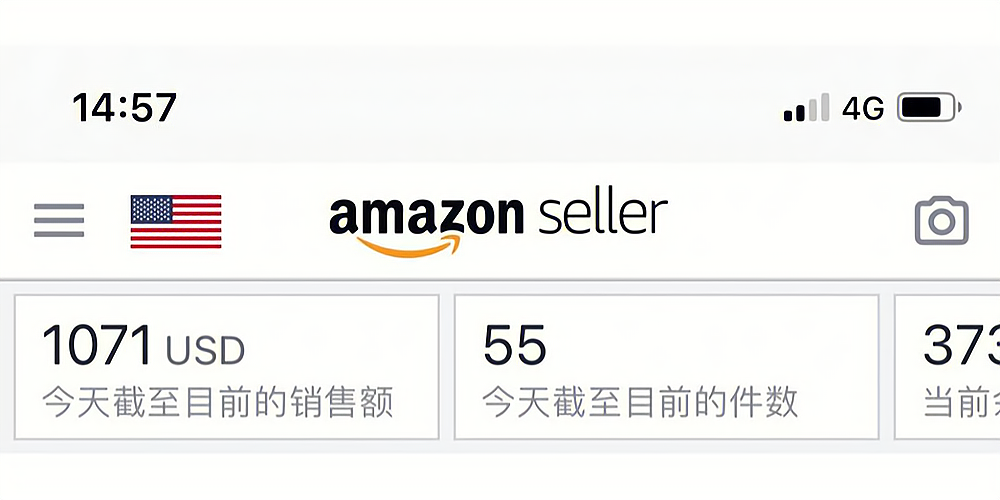This screenshot has height=500, width=1000.
Task: Open the camera scanner icon
Action: click(x=941, y=221)
